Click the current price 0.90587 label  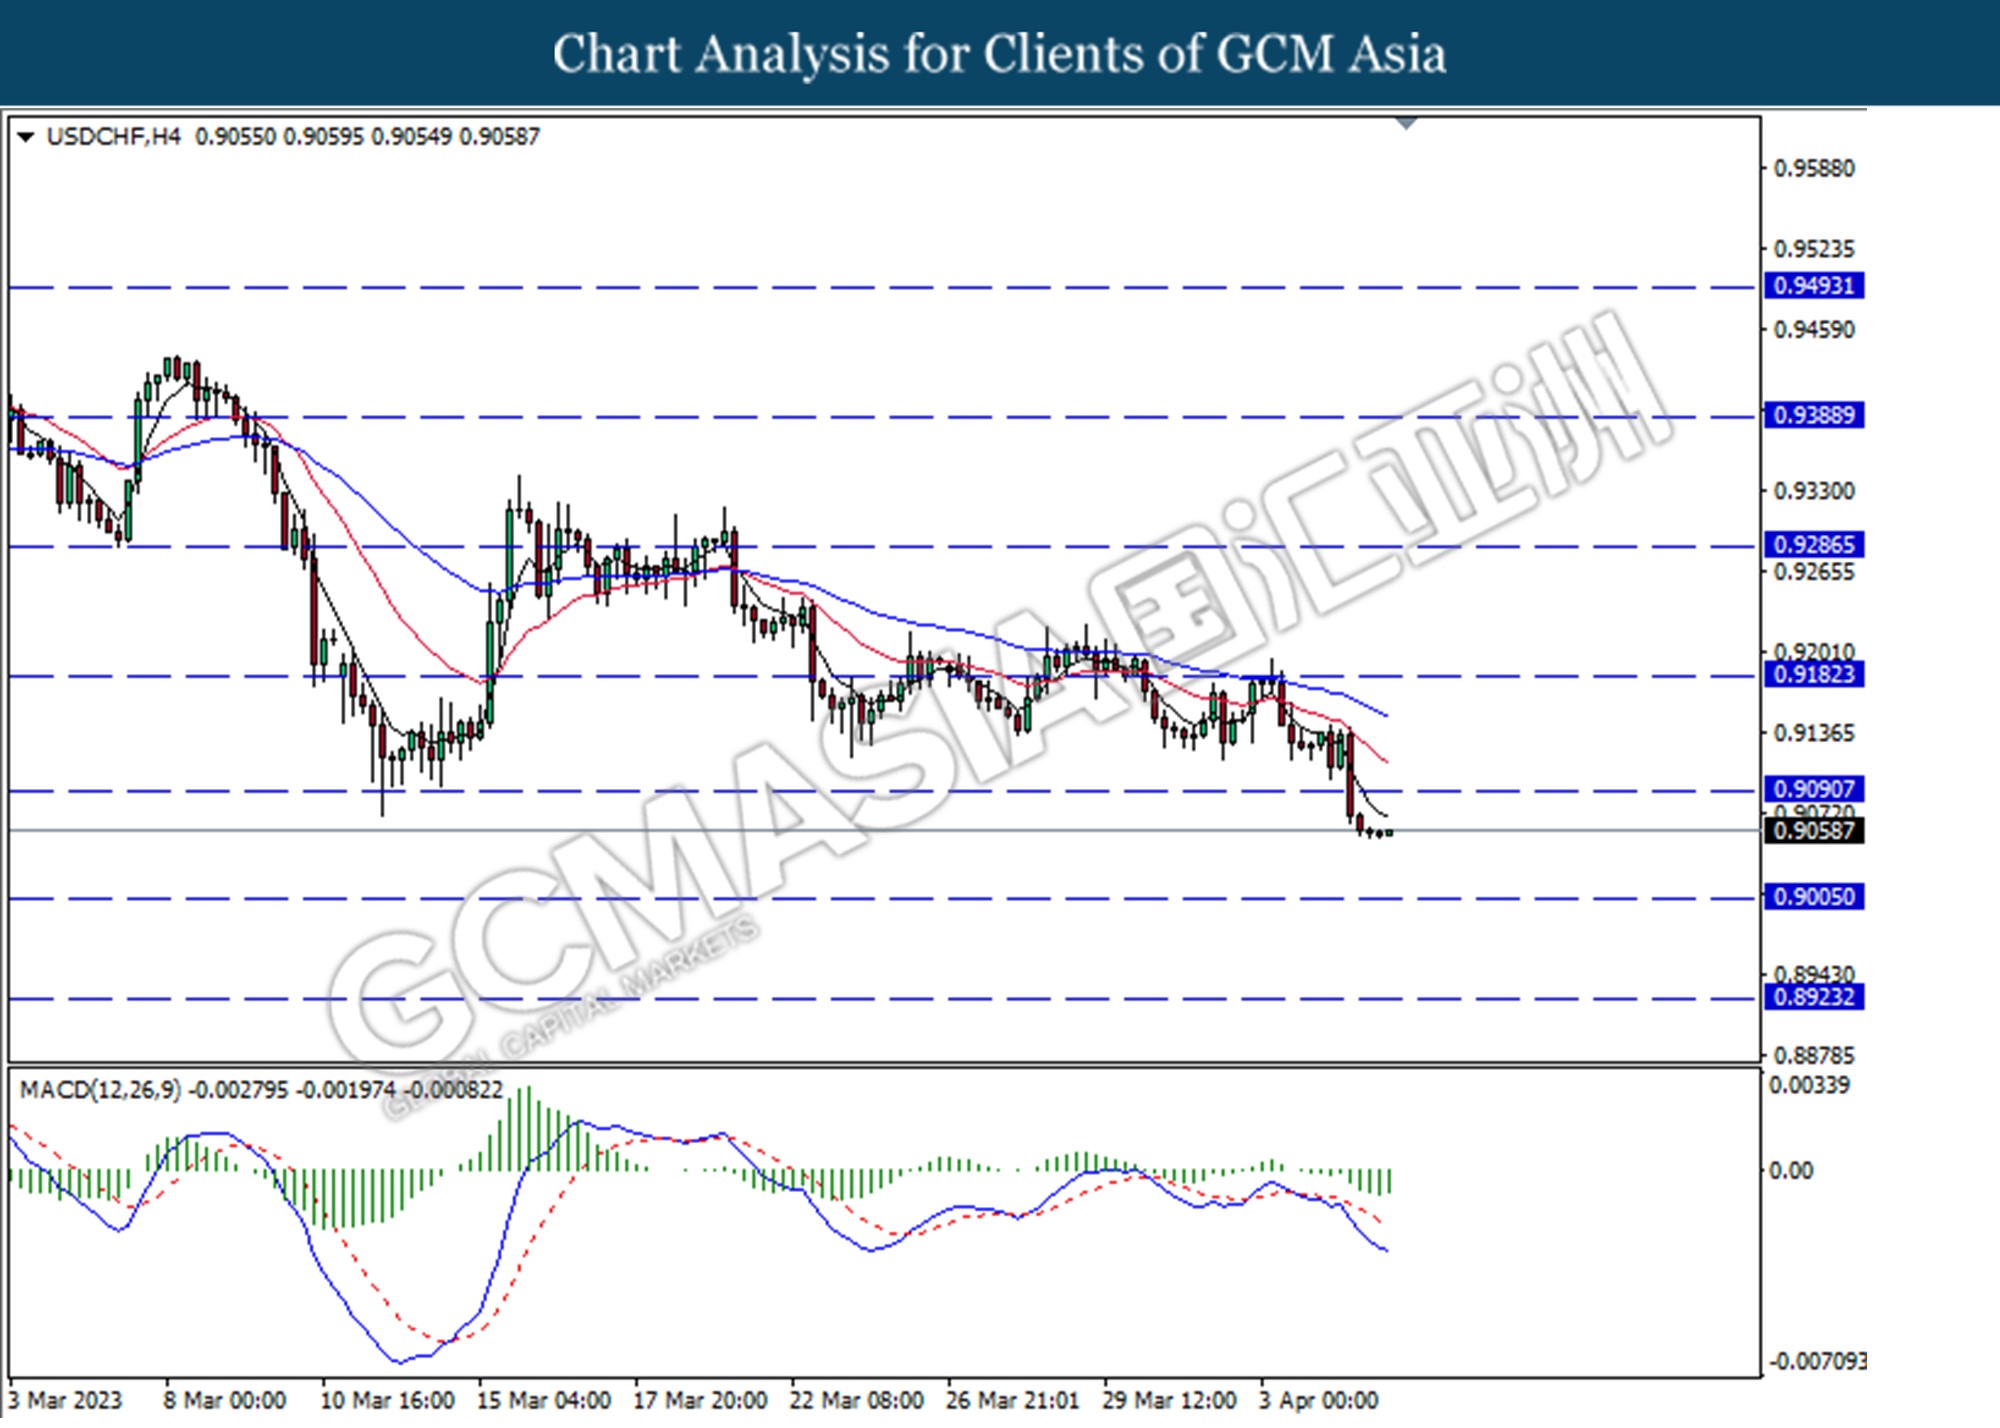[x=1814, y=830]
